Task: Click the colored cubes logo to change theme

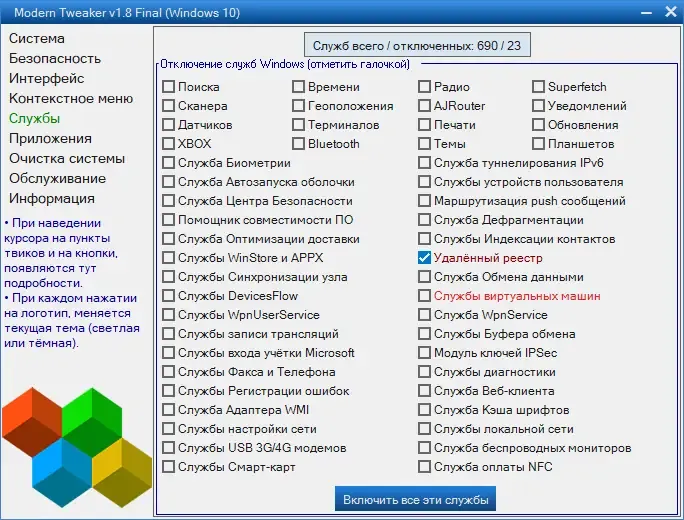Action: tap(77, 447)
